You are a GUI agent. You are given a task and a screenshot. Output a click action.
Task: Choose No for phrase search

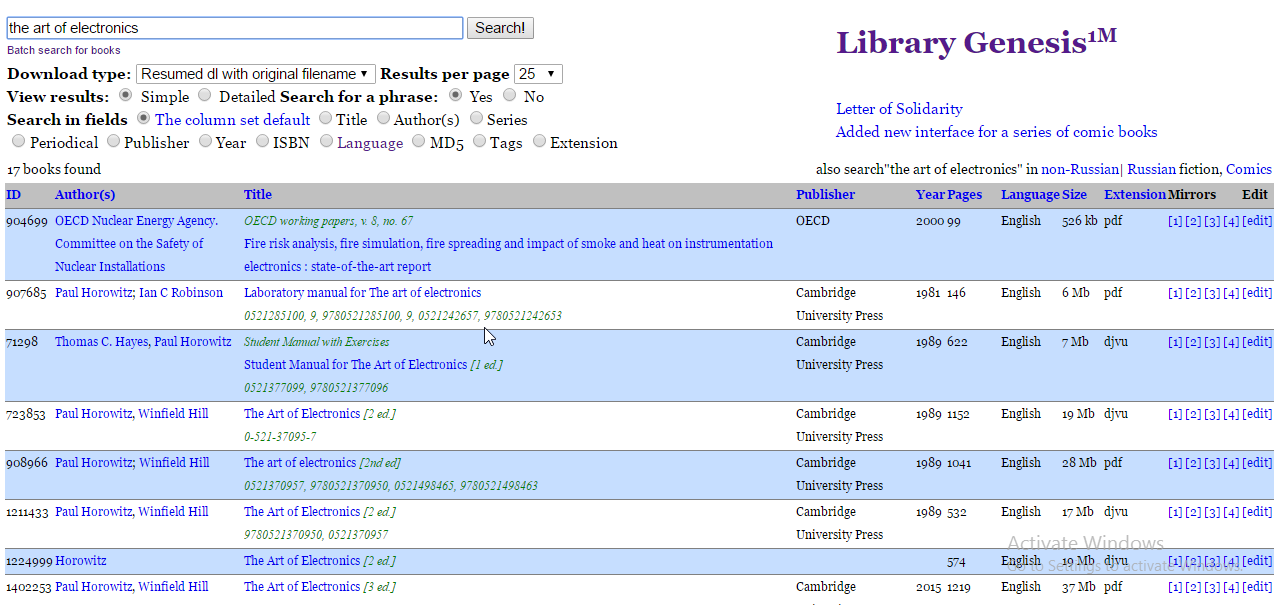tap(510, 96)
